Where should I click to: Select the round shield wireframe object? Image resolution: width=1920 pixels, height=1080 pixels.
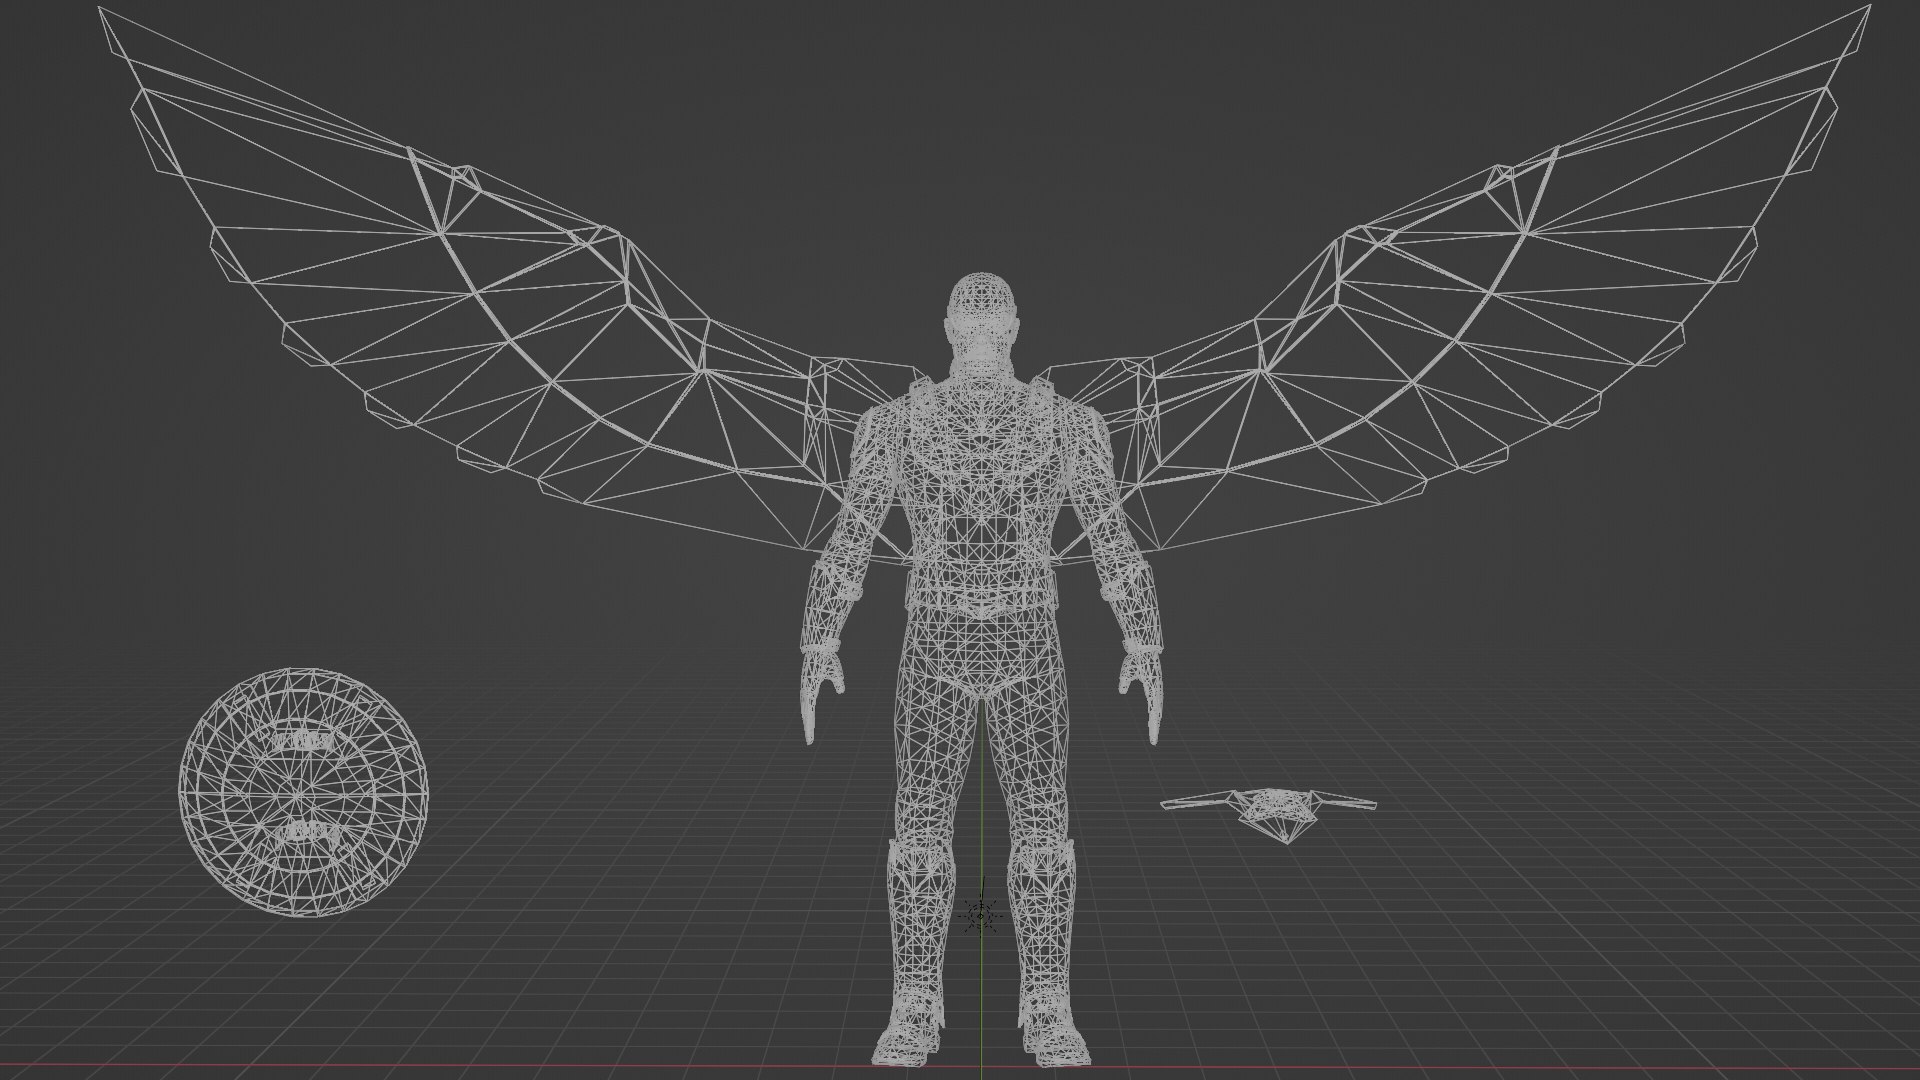[x=305, y=792]
